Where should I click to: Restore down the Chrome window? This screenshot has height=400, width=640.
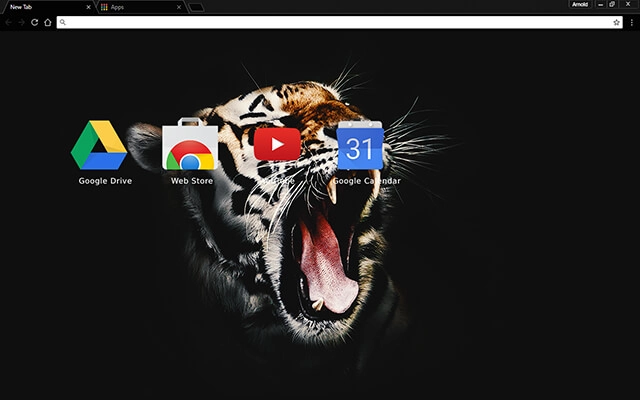(x=612, y=4)
